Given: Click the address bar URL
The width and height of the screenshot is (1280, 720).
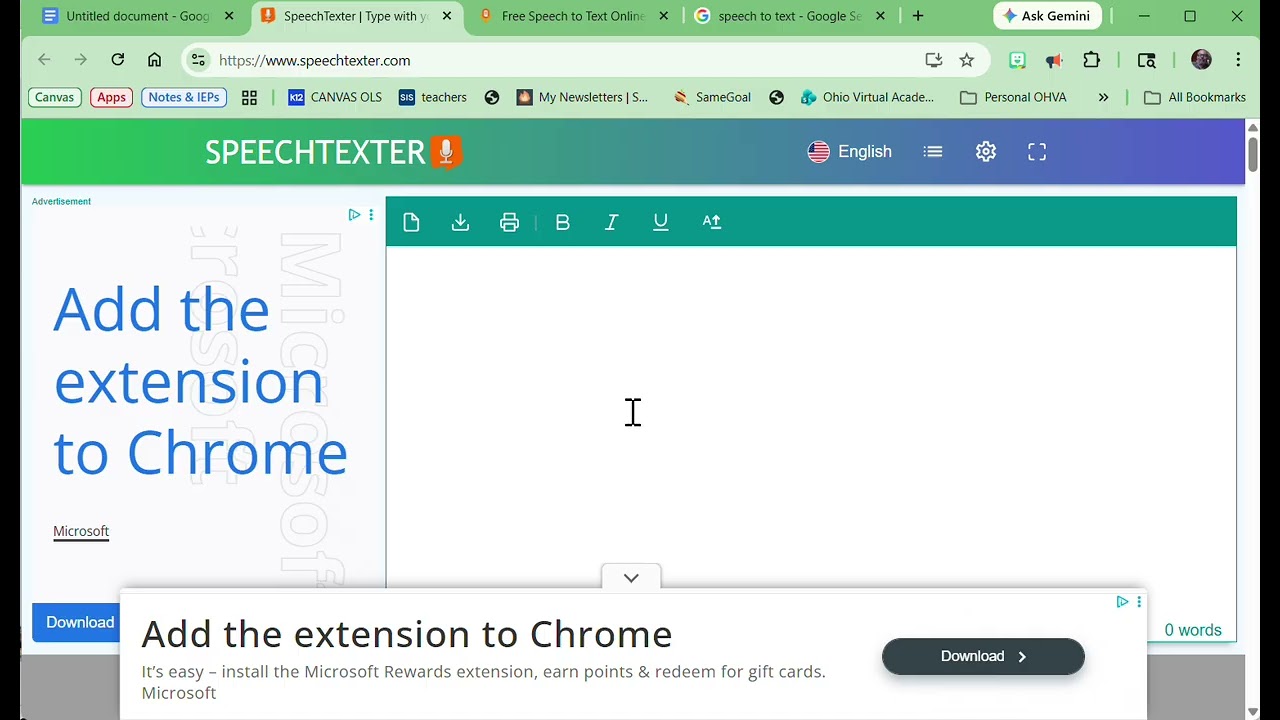Looking at the screenshot, I should 314,60.
